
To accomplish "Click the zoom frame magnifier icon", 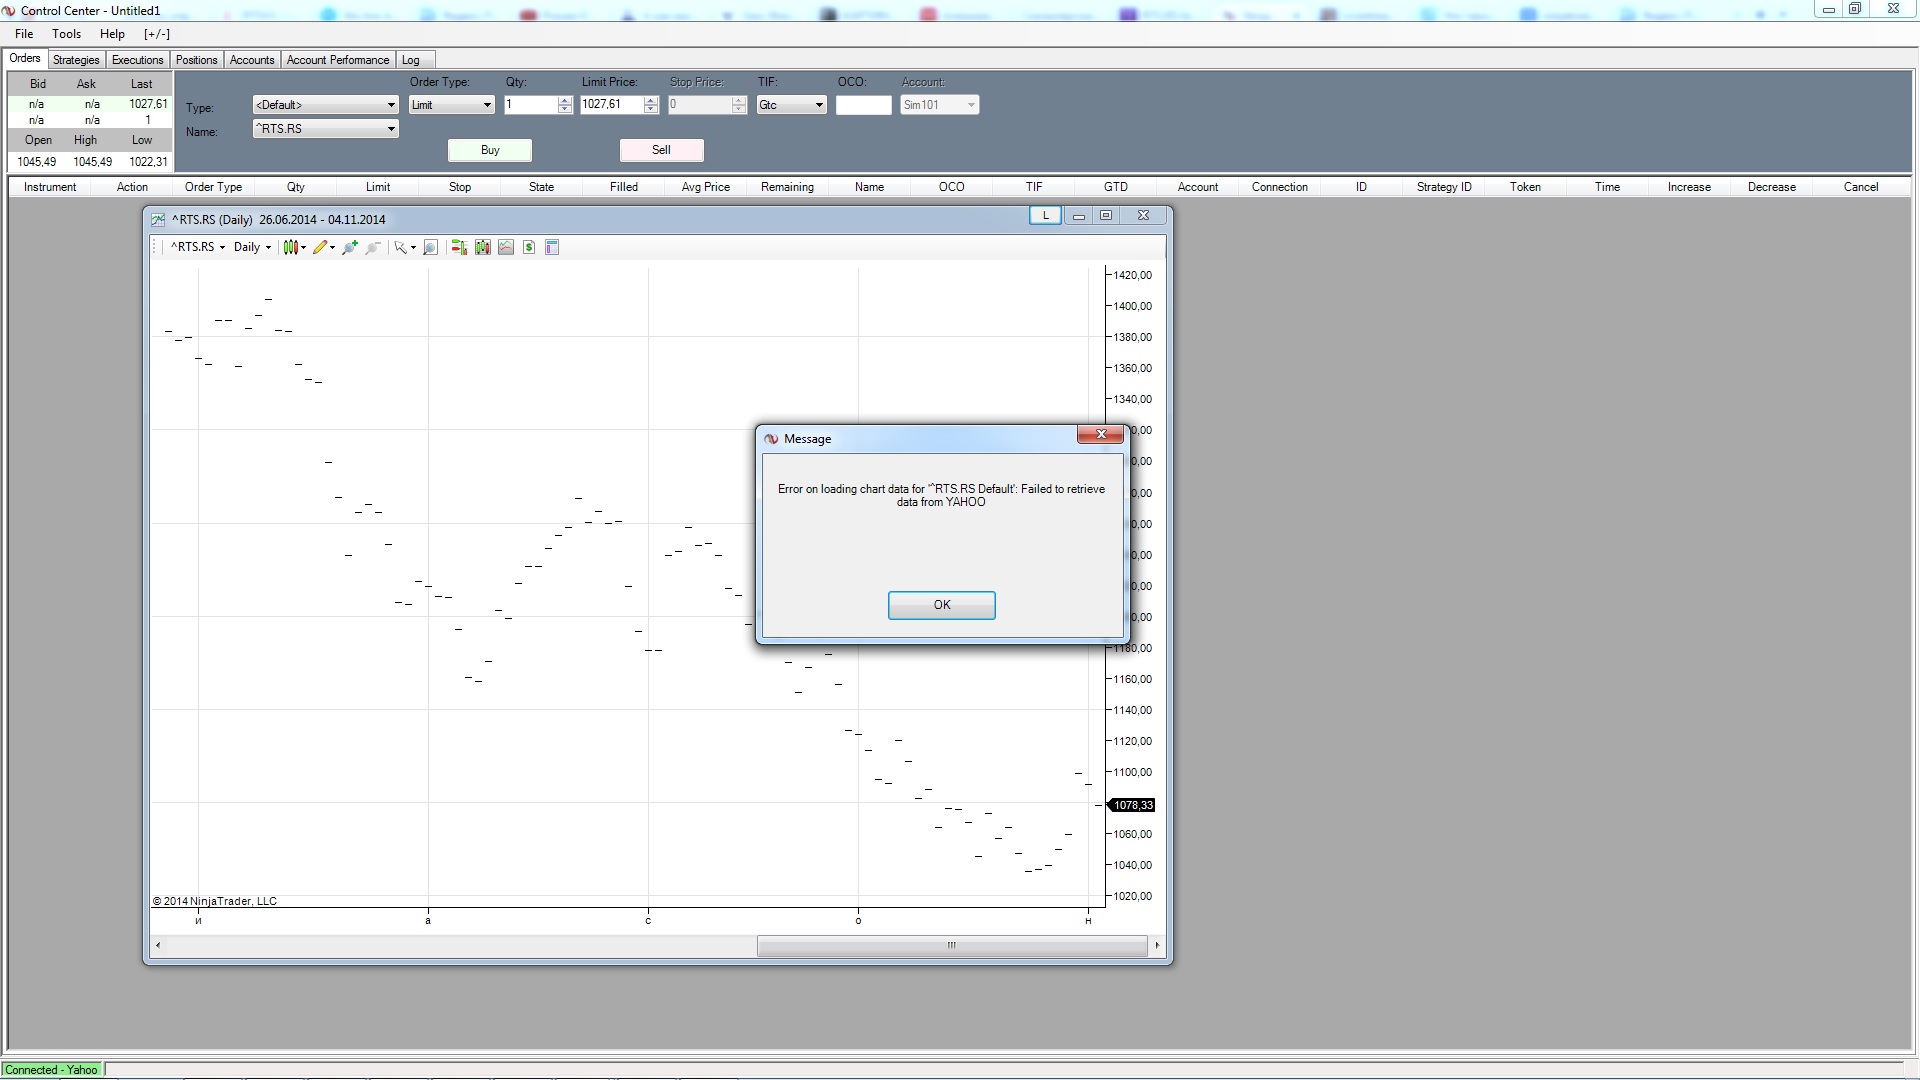I will 430,247.
